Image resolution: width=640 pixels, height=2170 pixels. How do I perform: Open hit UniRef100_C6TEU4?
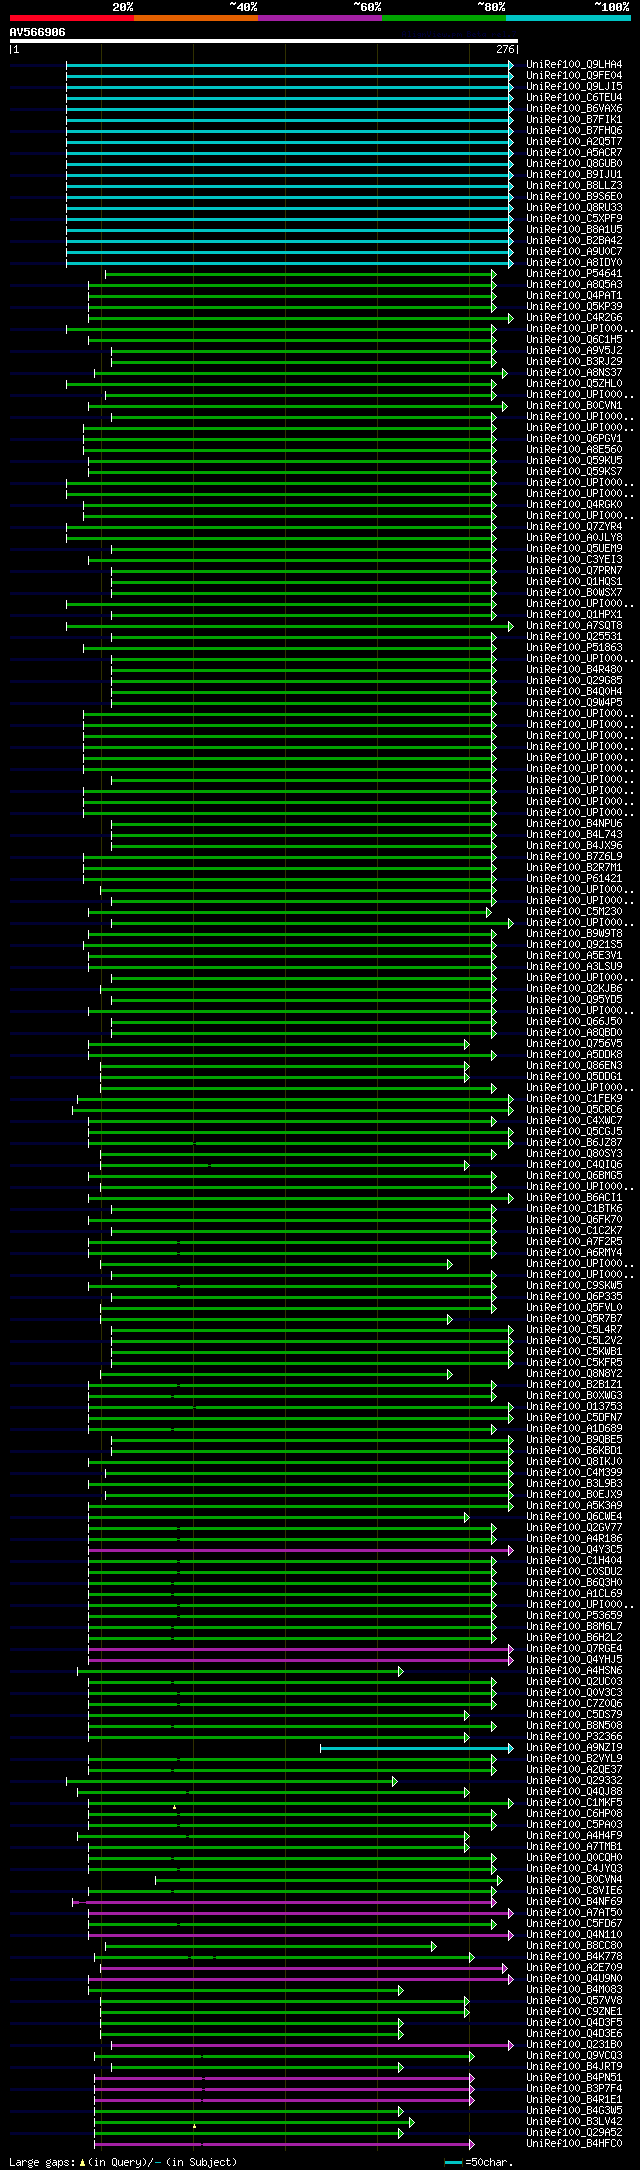[x=574, y=98]
